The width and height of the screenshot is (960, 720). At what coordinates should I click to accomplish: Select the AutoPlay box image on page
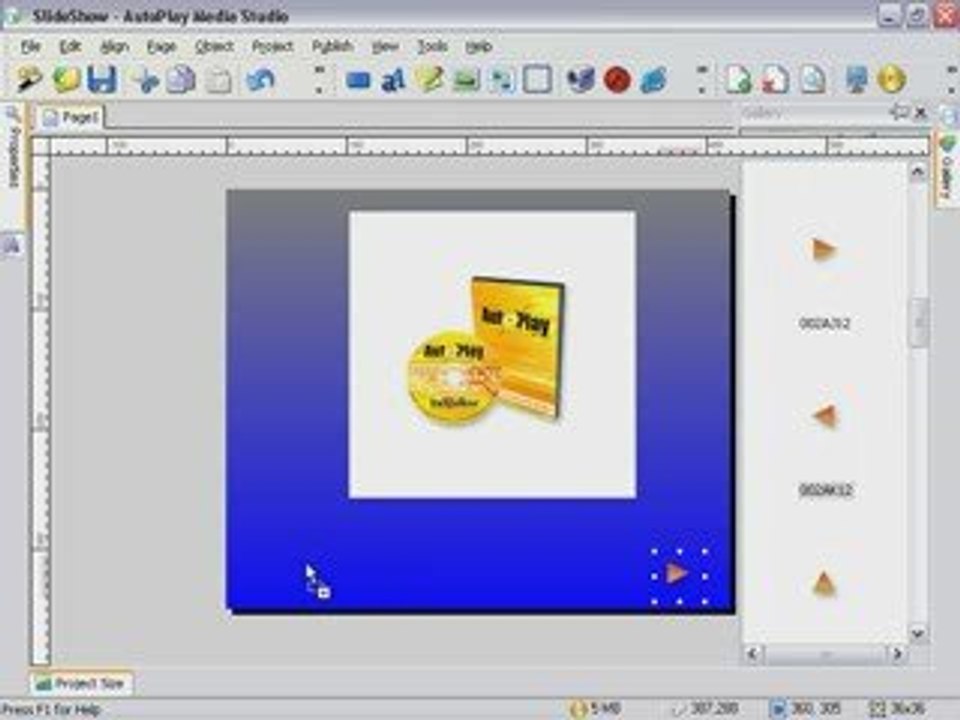pyautogui.click(x=492, y=354)
